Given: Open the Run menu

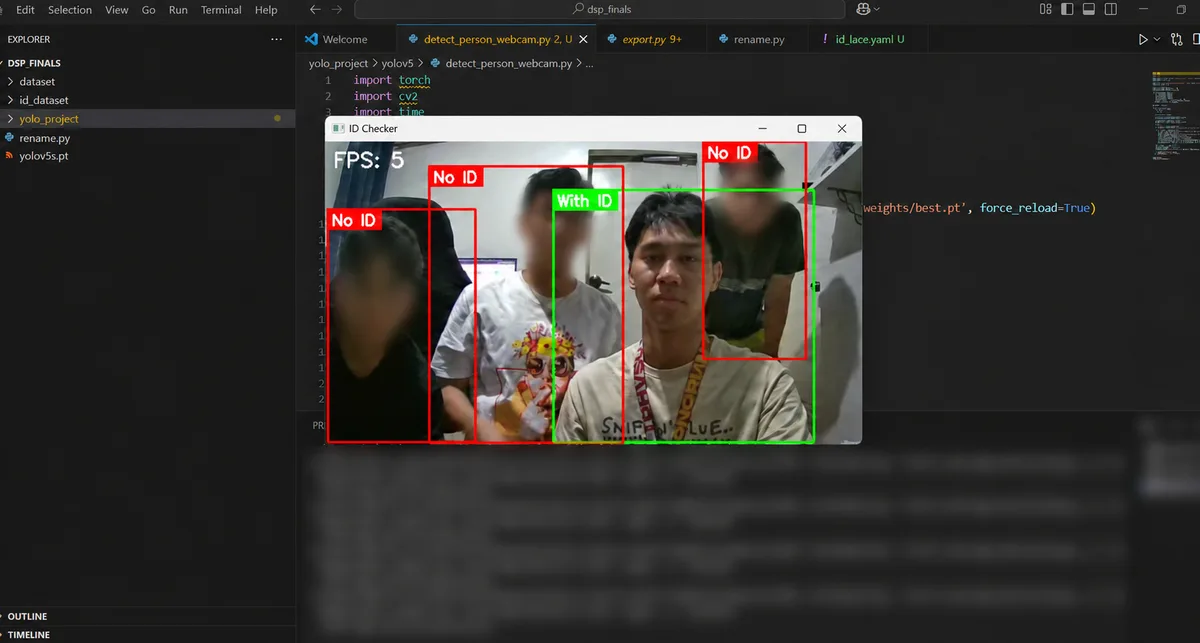Looking at the screenshot, I should coord(178,10).
